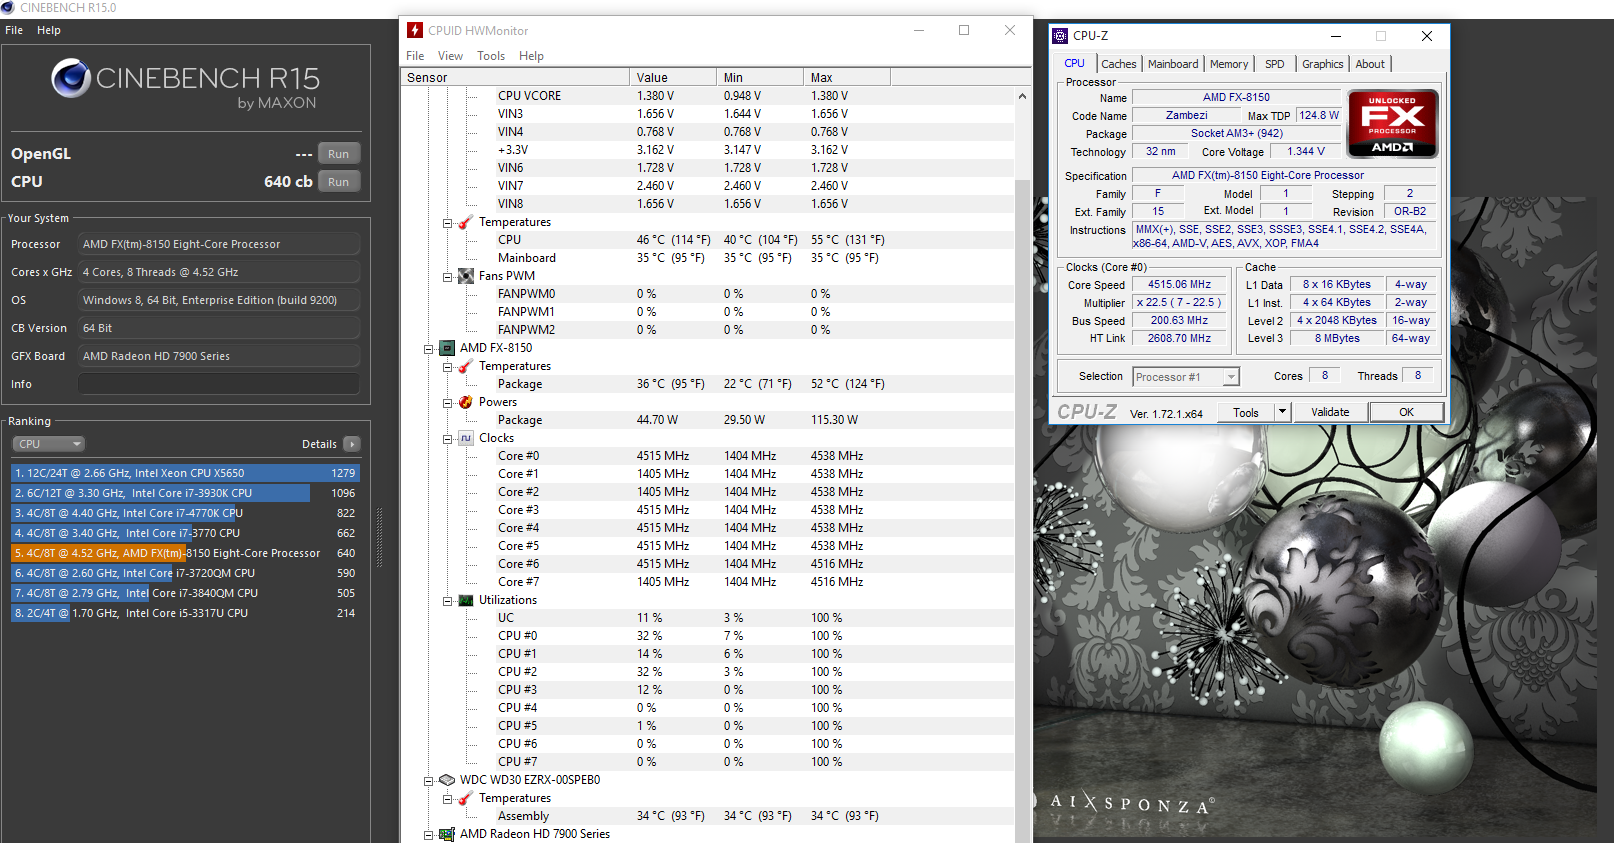Switch to the Caches tab in CPU-Z

click(x=1119, y=64)
